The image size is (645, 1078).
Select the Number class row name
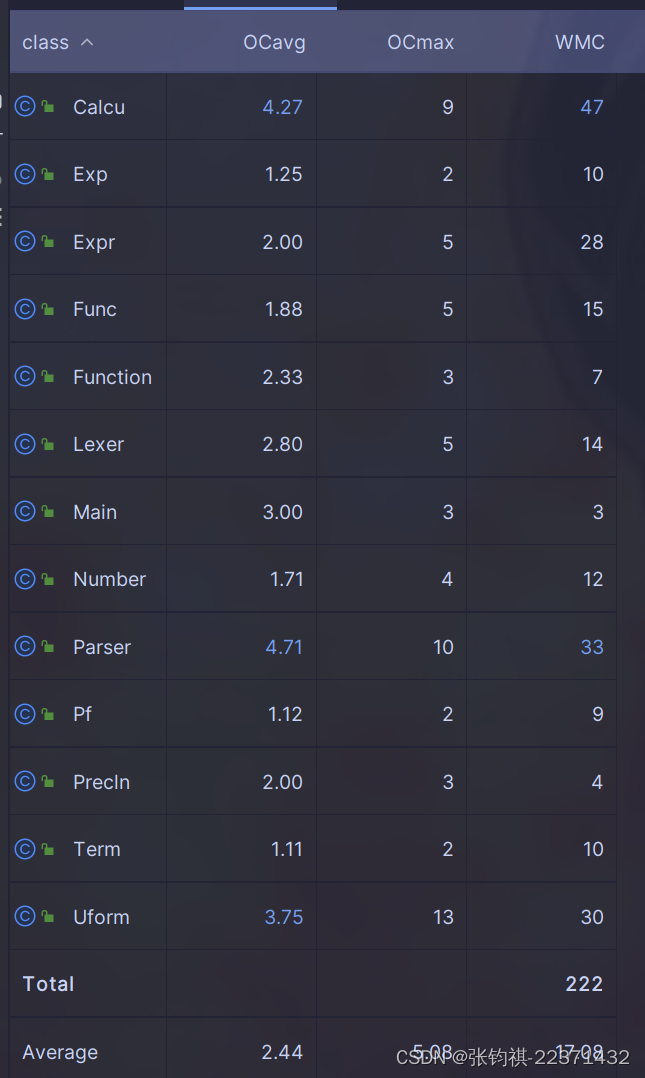[x=109, y=579]
